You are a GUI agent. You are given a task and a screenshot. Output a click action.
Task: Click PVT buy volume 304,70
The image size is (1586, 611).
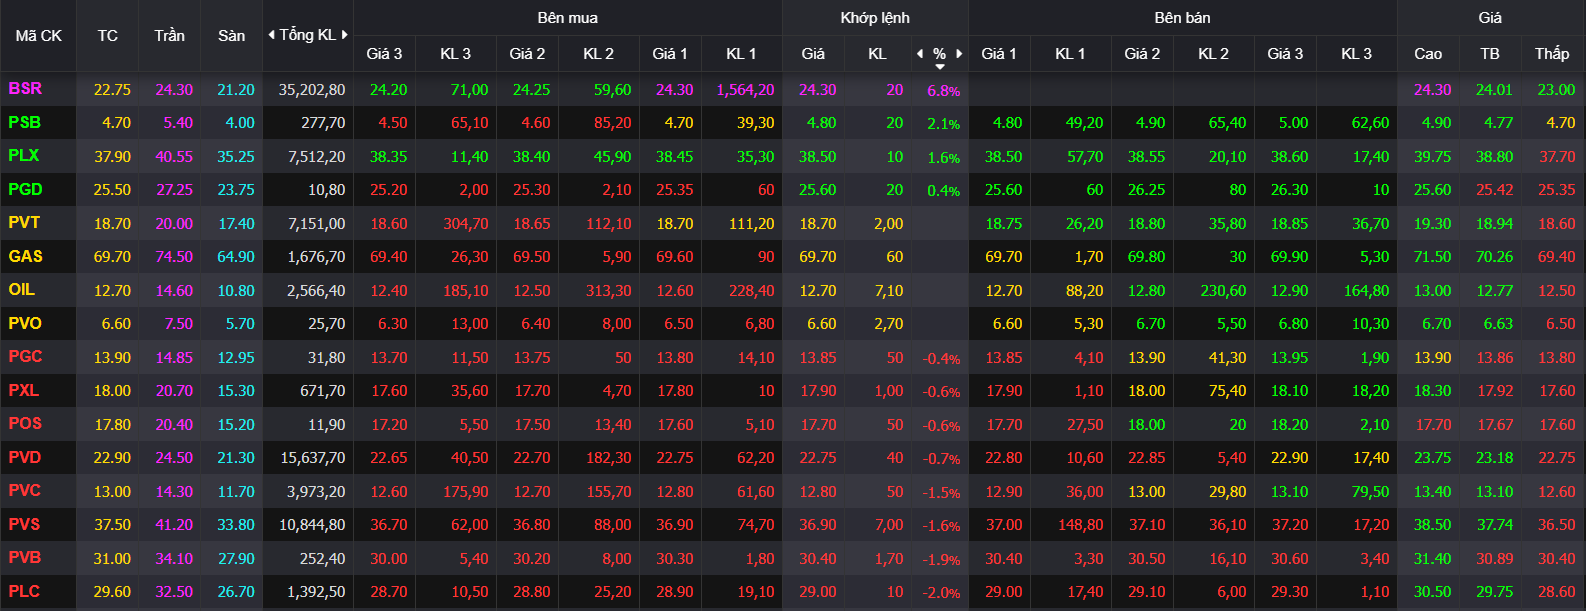pos(466,224)
